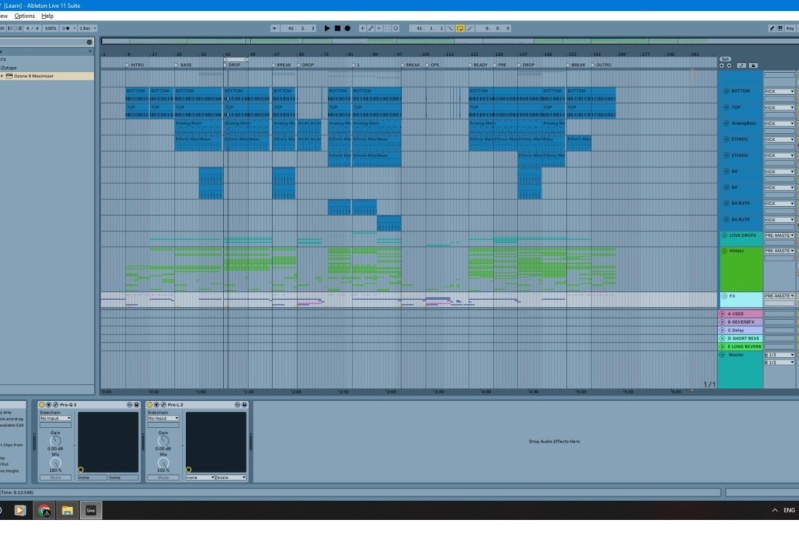Open Chrome from the Windows taskbar
The image size is (799, 540).
(x=44, y=510)
